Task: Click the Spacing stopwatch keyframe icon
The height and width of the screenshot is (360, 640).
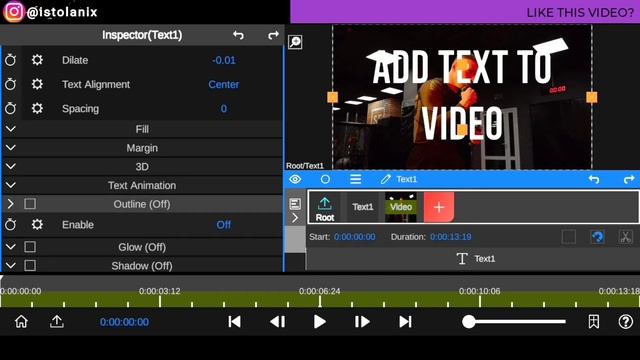Action: [x=11, y=109]
